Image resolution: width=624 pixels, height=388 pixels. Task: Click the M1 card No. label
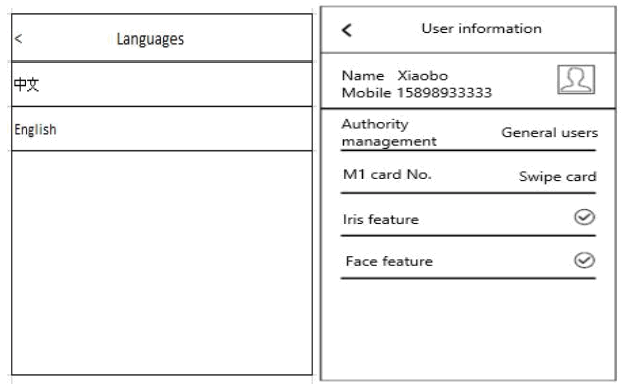click(x=387, y=174)
